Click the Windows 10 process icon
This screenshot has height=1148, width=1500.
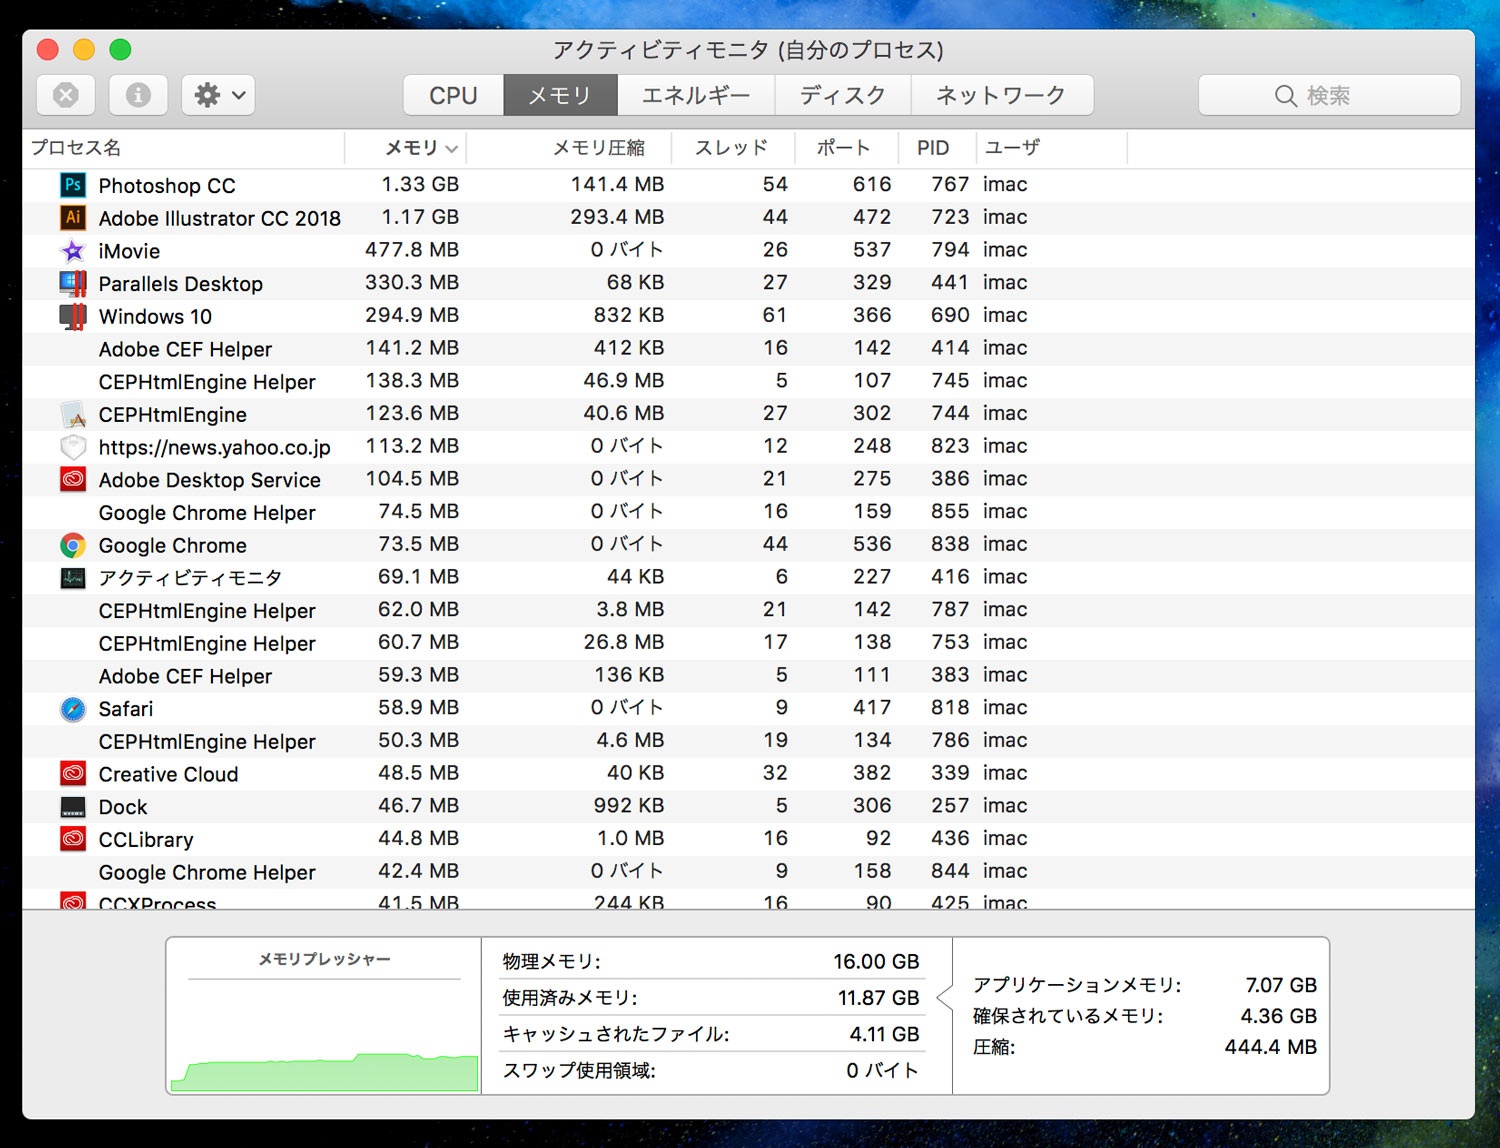73,316
